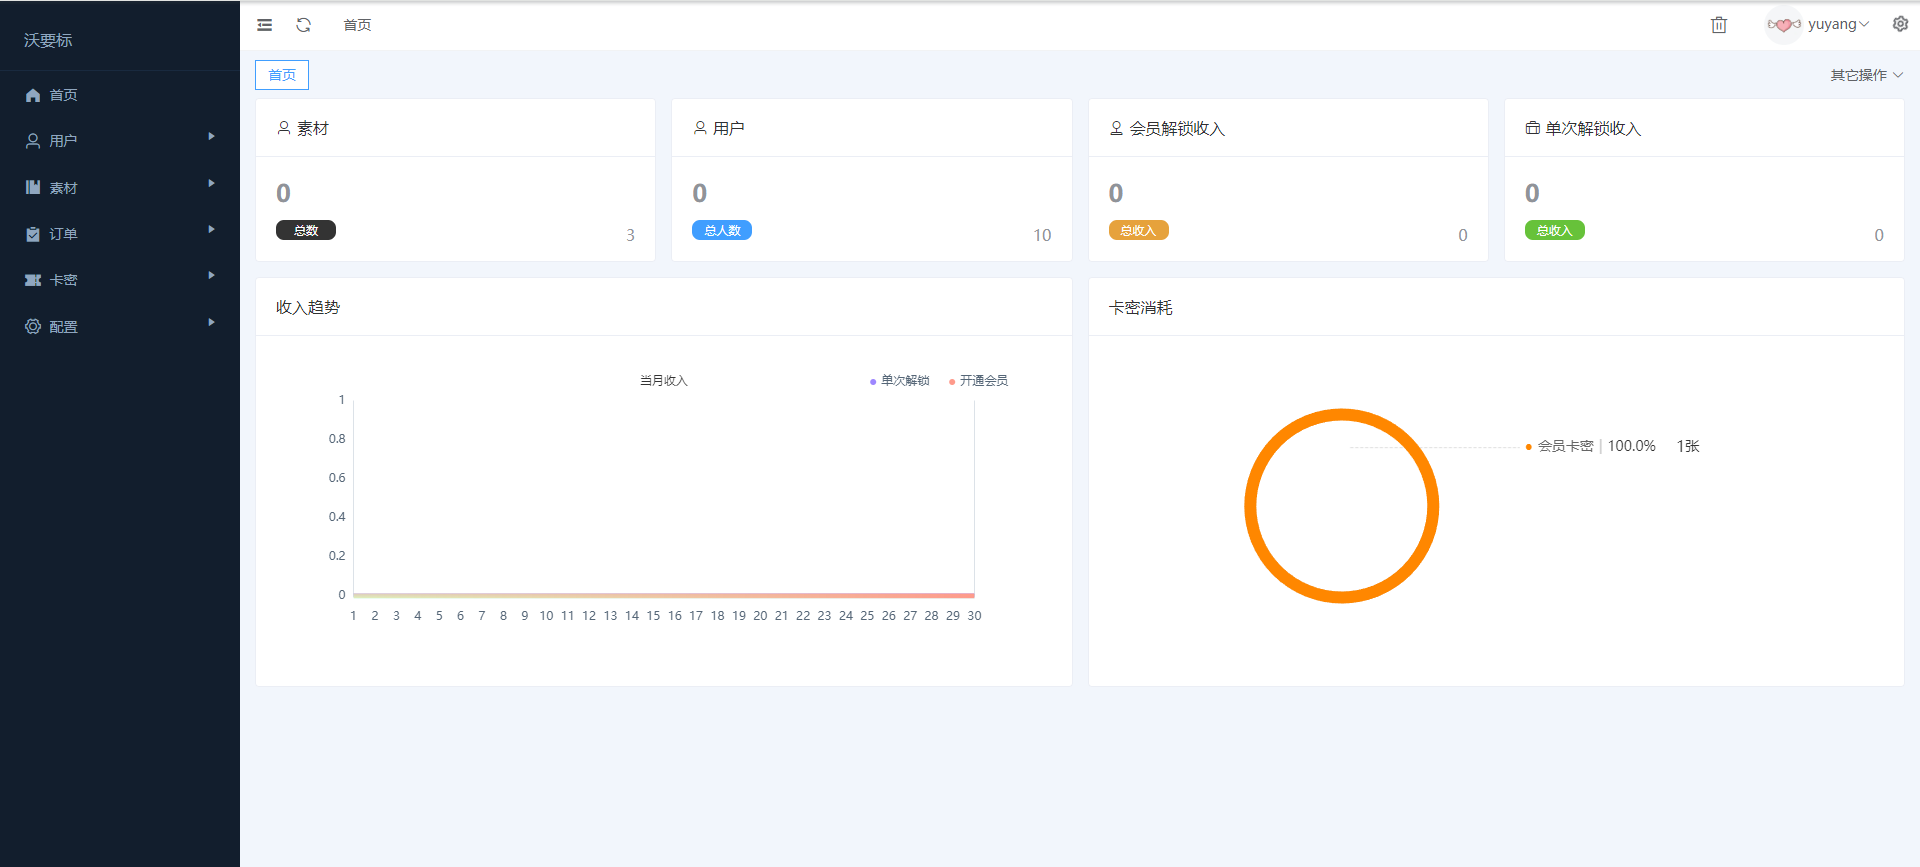Viewport: 1920px width, 867px height.
Task: Click the 卡密 ticket icon in sidebar
Action: [33, 280]
